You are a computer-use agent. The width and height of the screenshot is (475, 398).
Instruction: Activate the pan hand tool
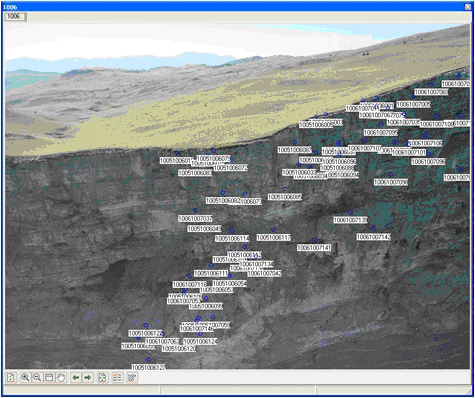point(61,378)
